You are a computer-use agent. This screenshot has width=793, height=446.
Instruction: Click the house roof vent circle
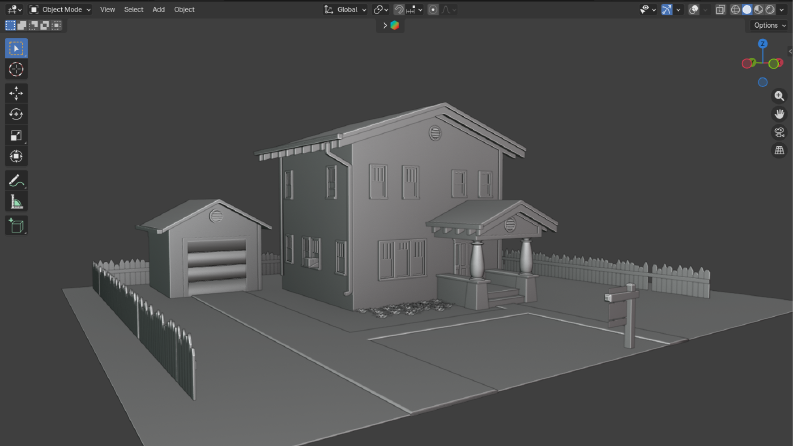point(435,133)
